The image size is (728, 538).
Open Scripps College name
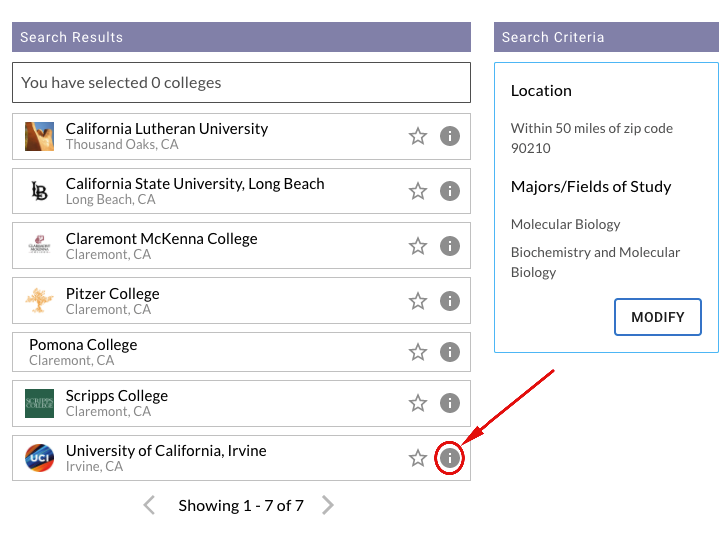[x=117, y=395]
